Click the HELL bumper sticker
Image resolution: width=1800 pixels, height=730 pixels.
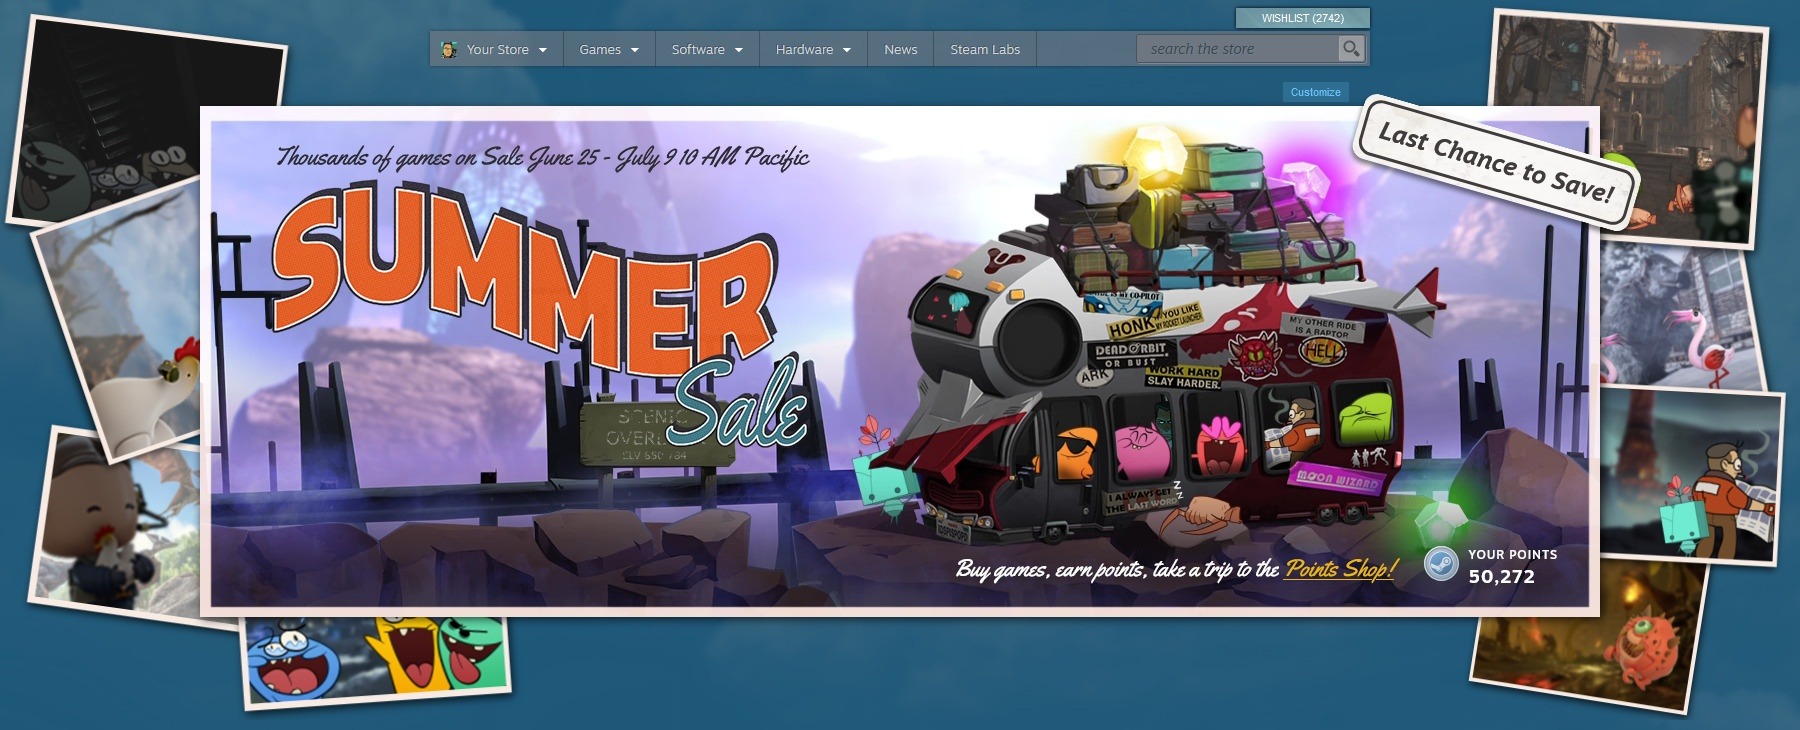click(x=1323, y=350)
